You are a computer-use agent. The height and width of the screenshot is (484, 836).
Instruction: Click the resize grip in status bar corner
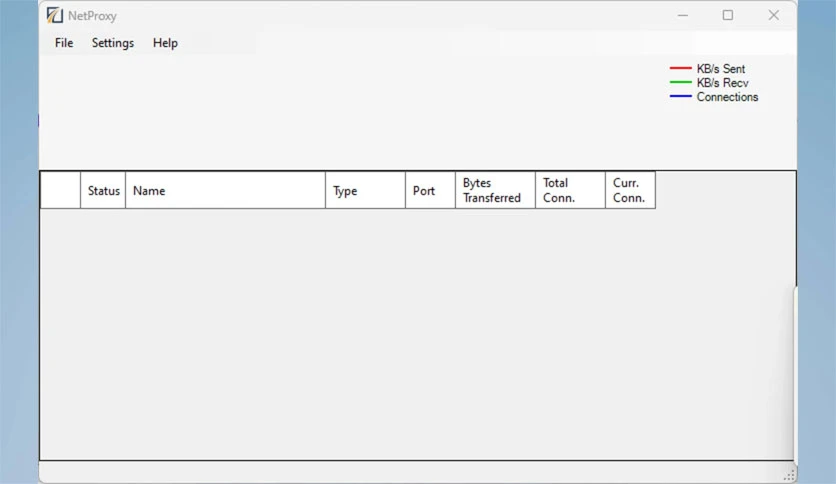click(x=789, y=475)
